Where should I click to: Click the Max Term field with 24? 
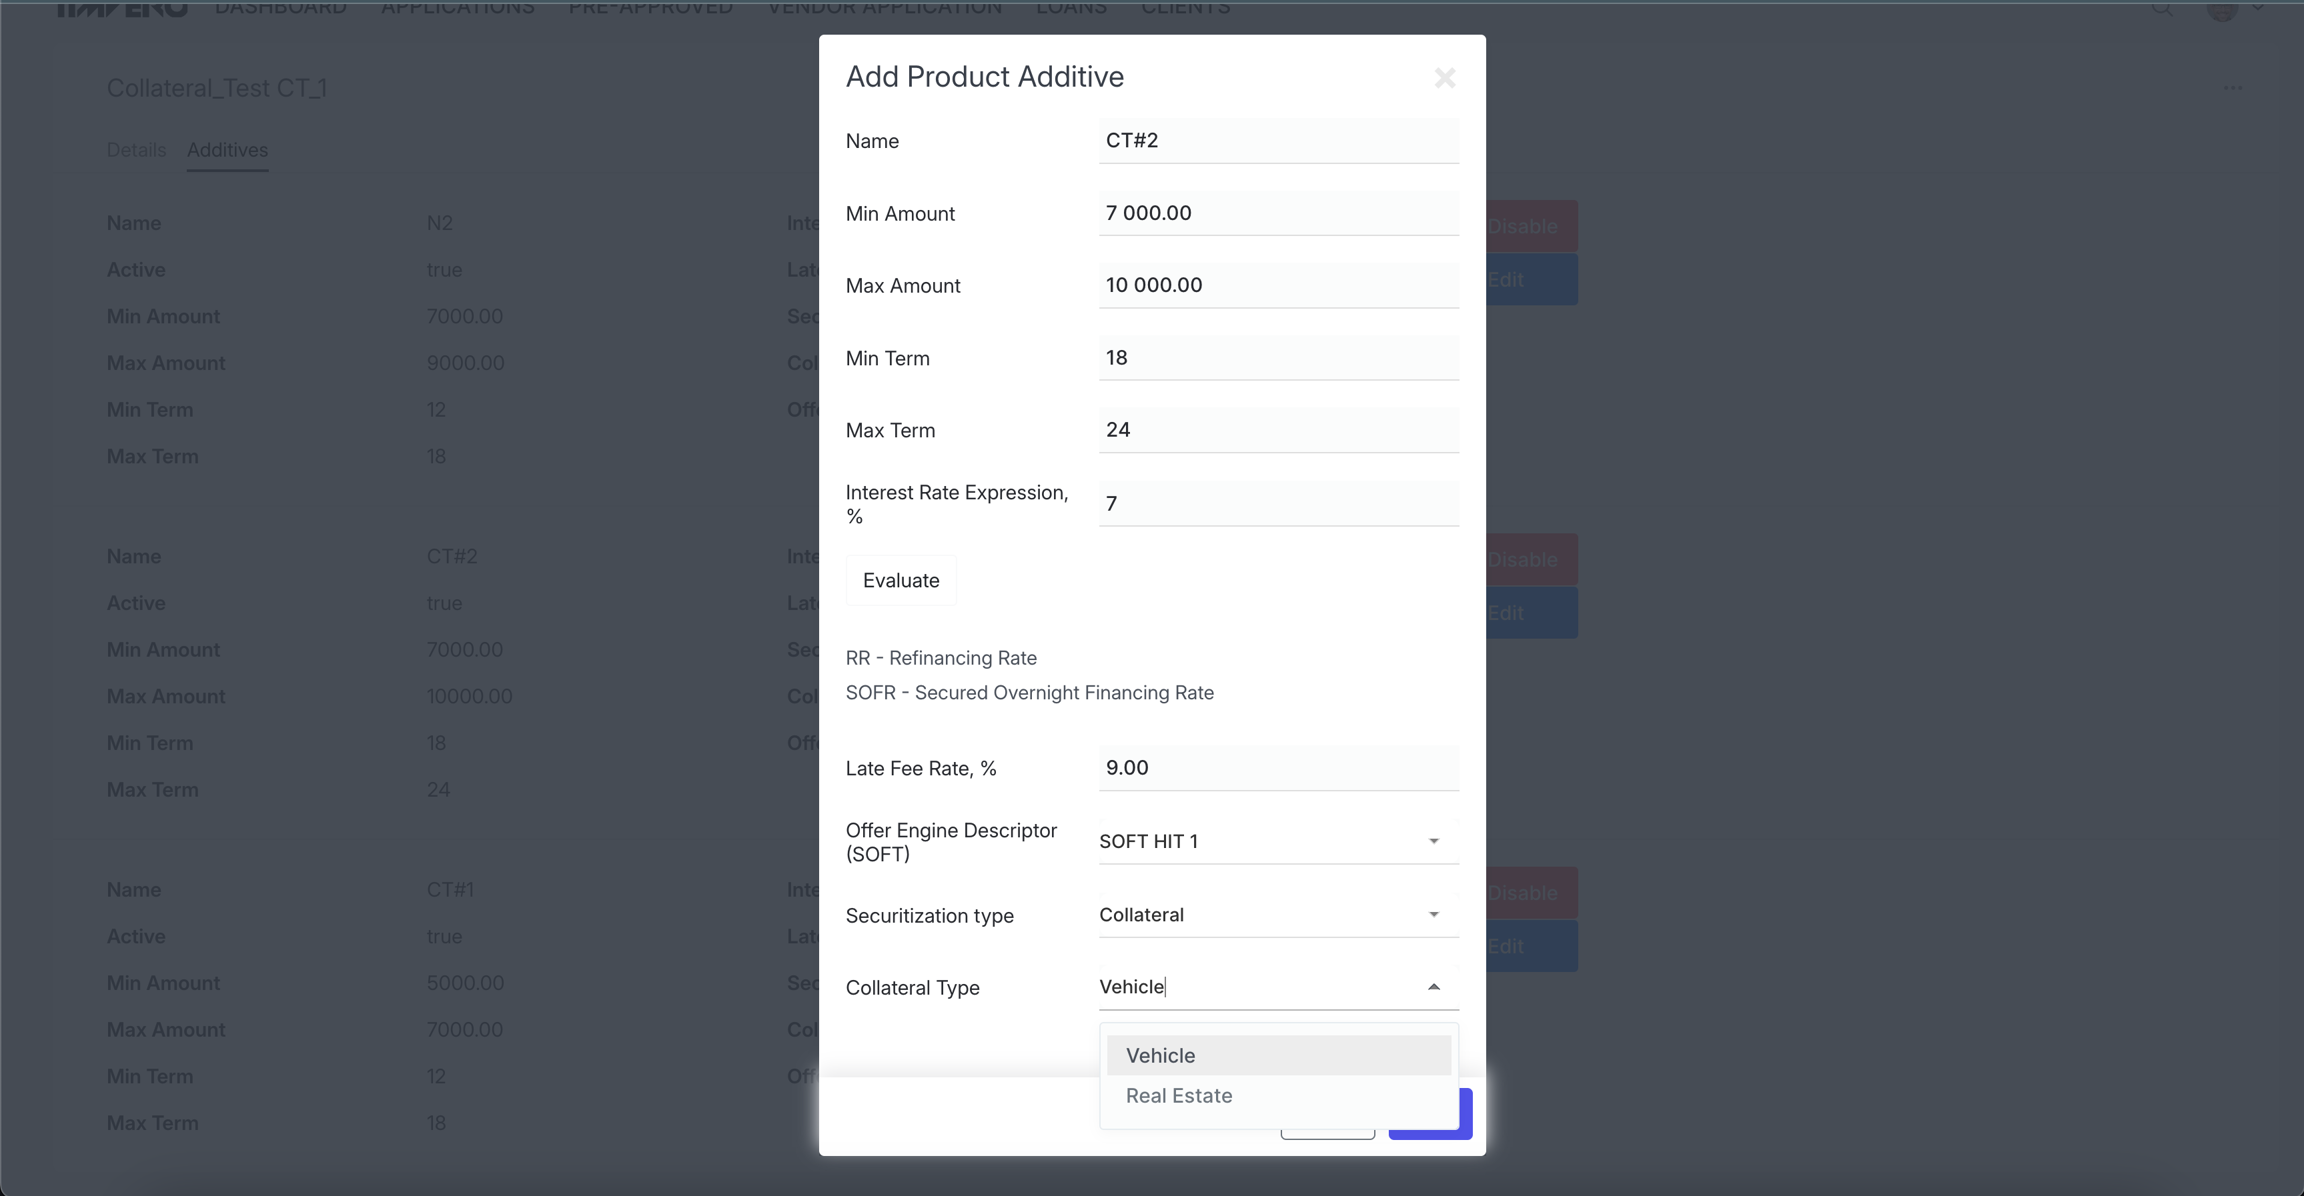[x=1278, y=430]
